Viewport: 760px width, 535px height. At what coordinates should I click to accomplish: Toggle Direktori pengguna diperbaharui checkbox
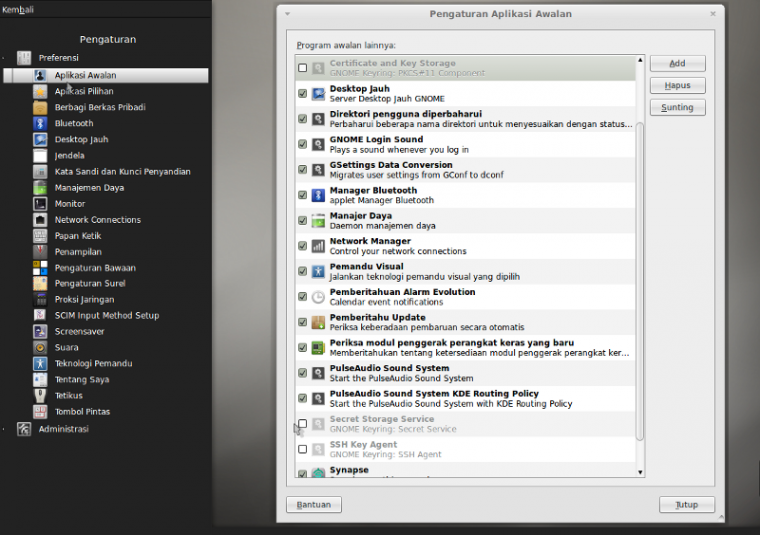point(302,119)
